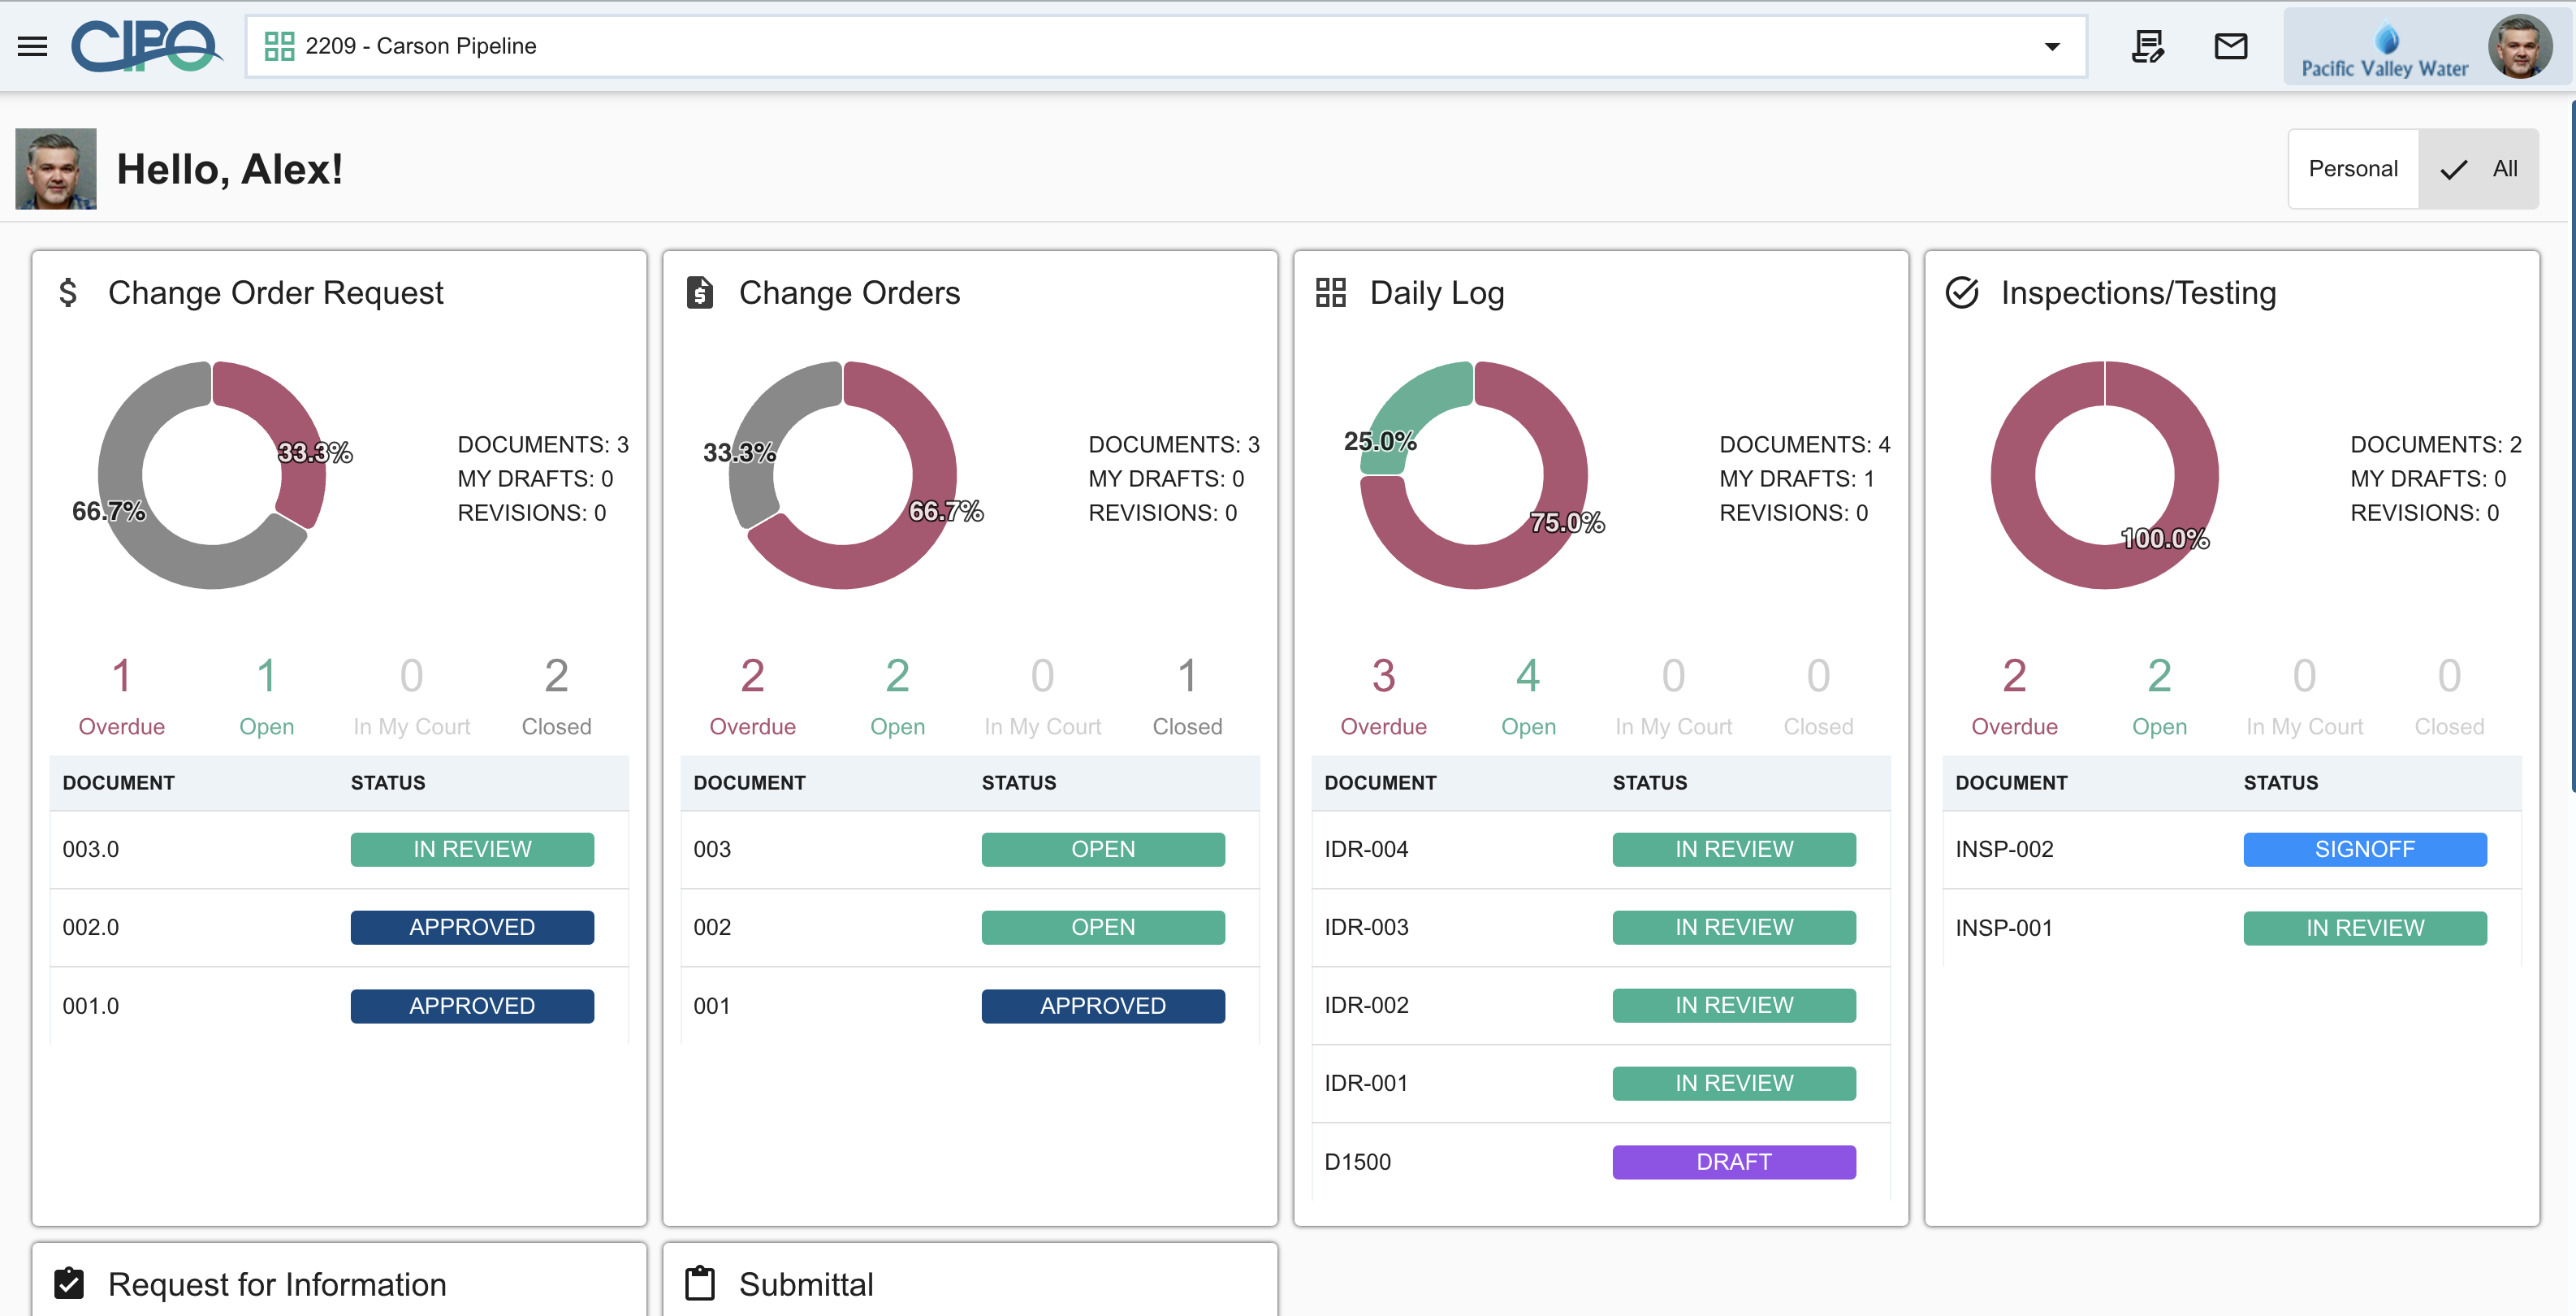
Task: Open the hamburger navigation menu
Action: point(32,46)
